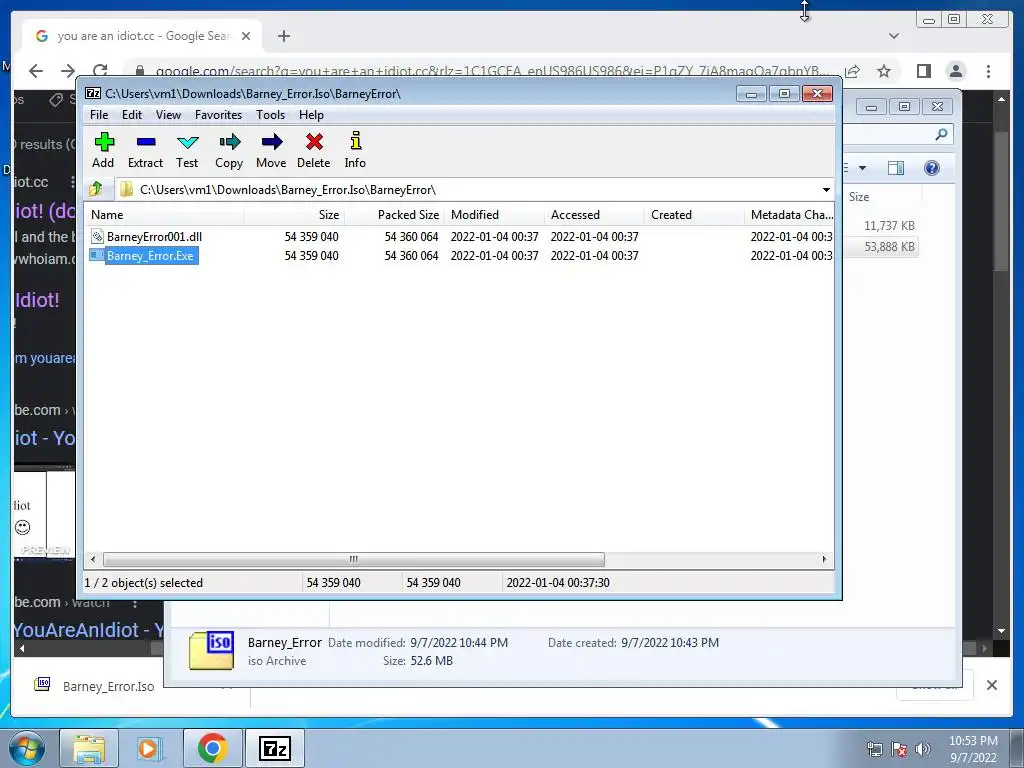Viewport: 1024px width, 768px height.
Task: Click the network tray icon
Action: click(874, 749)
